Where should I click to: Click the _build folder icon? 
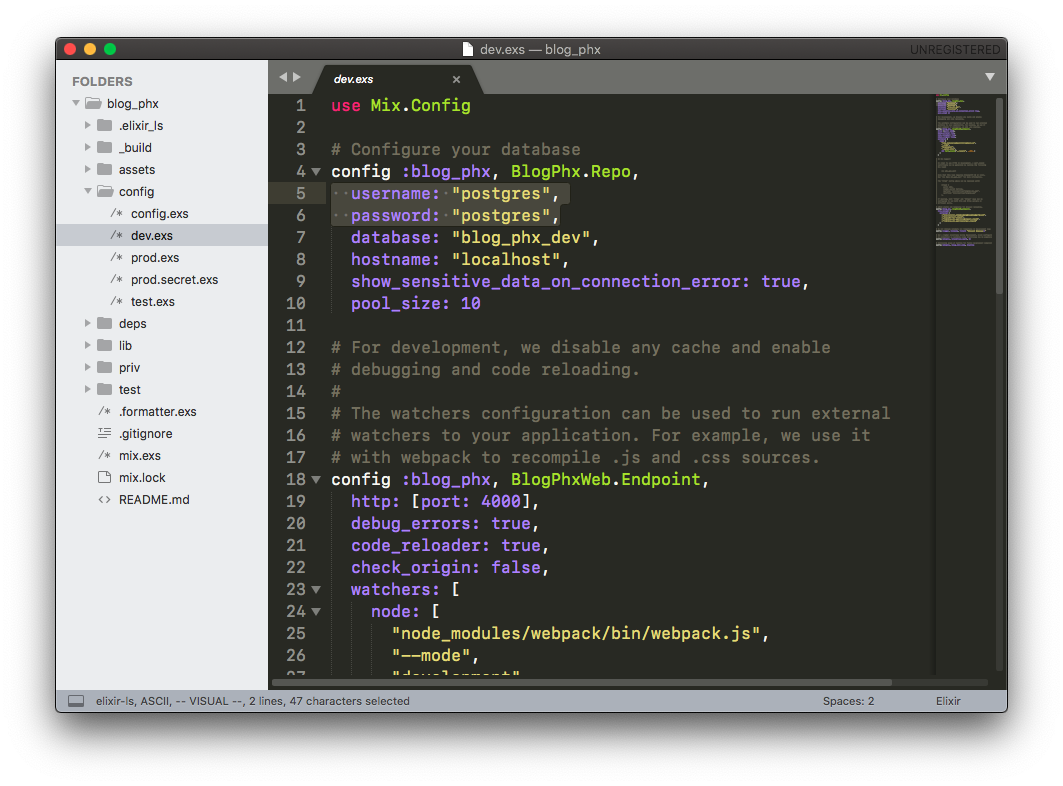pyautogui.click(x=104, y=147)
